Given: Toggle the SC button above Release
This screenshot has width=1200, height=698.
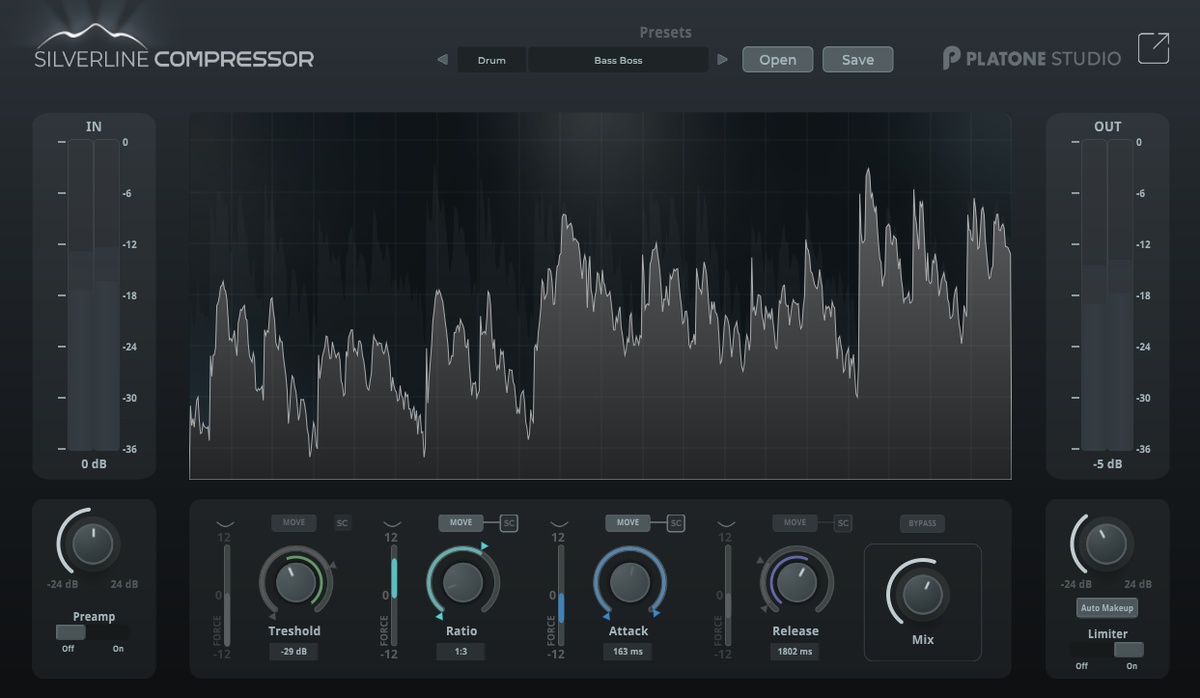Looking at the screenshot, I should (843, 523).
